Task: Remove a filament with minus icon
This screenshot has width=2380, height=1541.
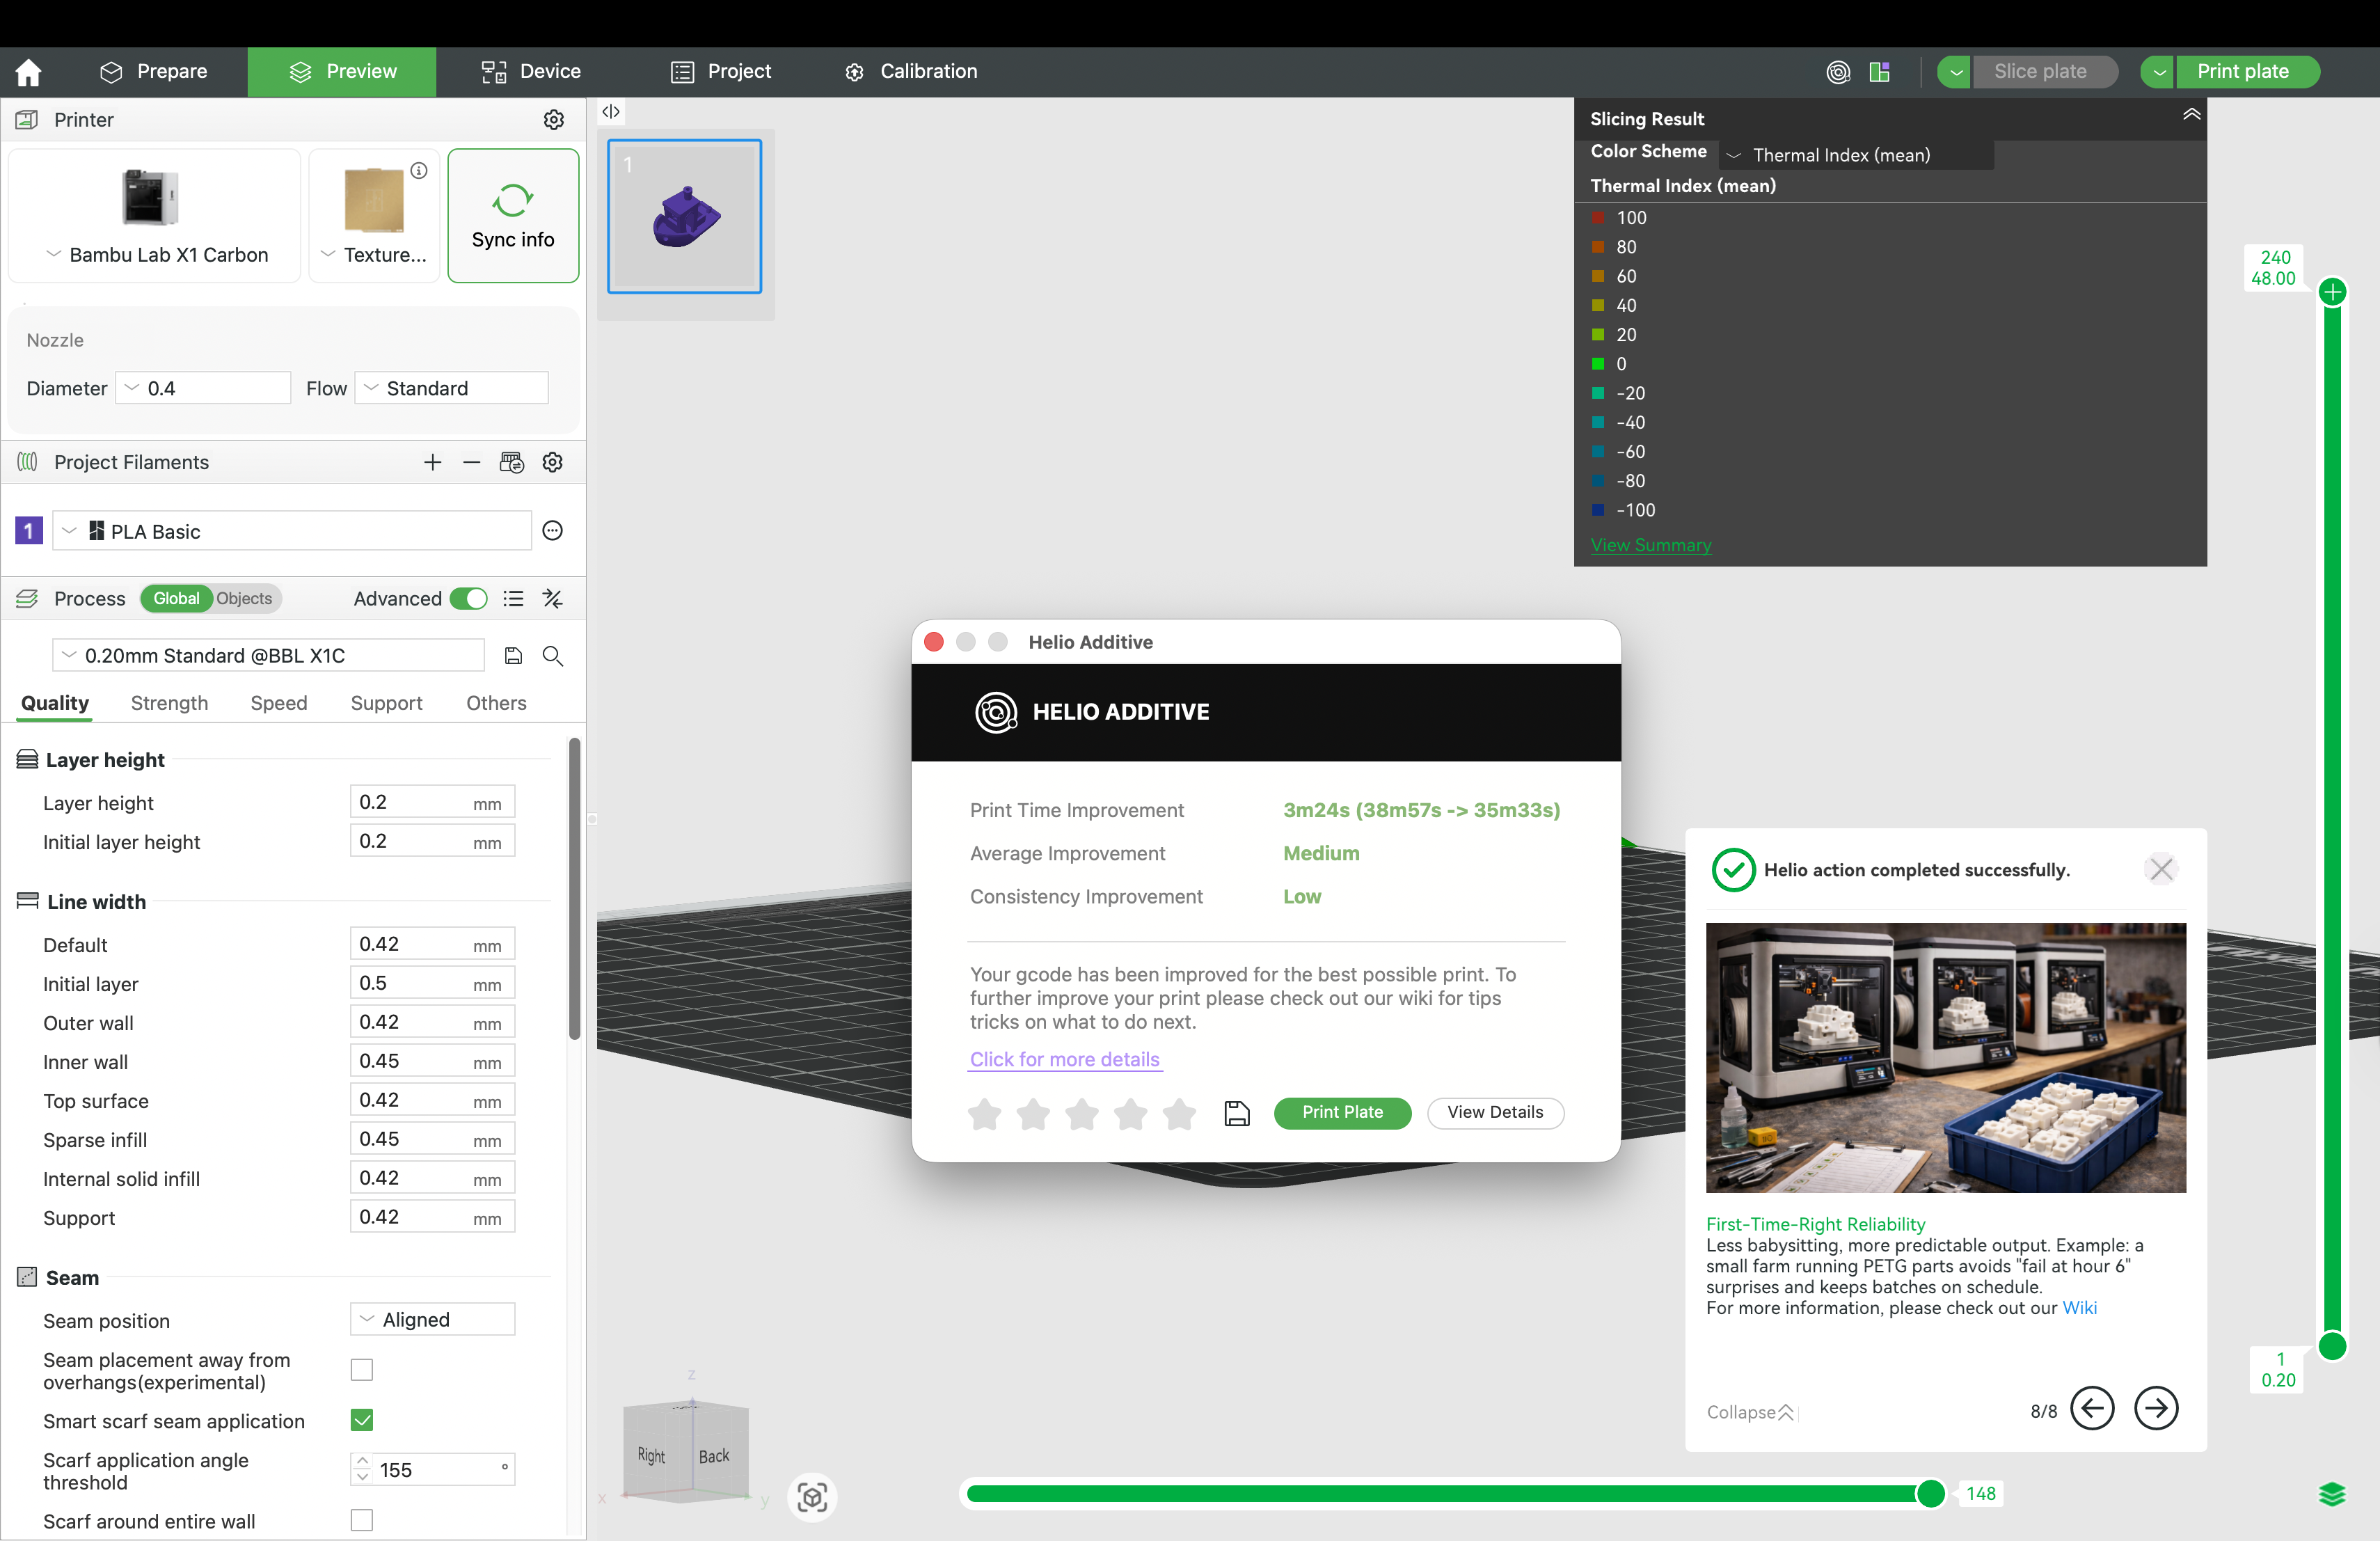Action: pyautogui.click(x=472, y=462)
